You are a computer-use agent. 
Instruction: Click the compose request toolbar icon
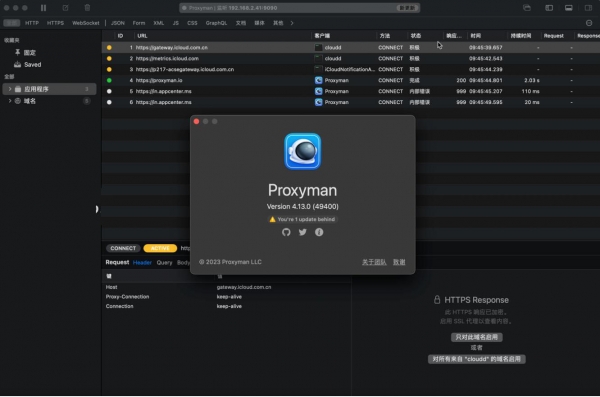pyautogui.click(x=65, y=8)
